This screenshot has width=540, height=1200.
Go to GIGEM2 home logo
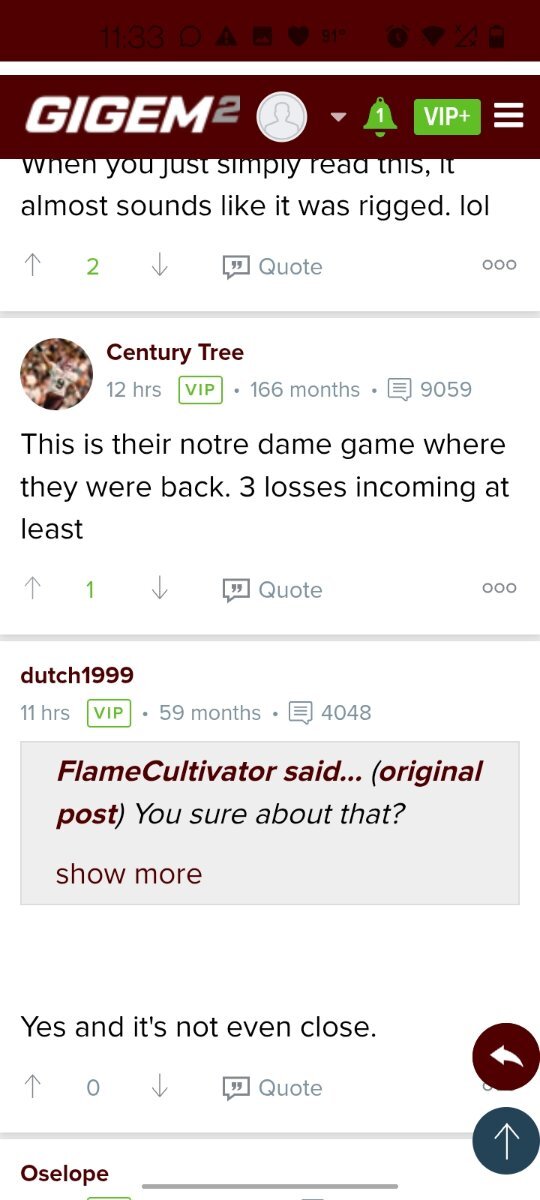[132, 116]
